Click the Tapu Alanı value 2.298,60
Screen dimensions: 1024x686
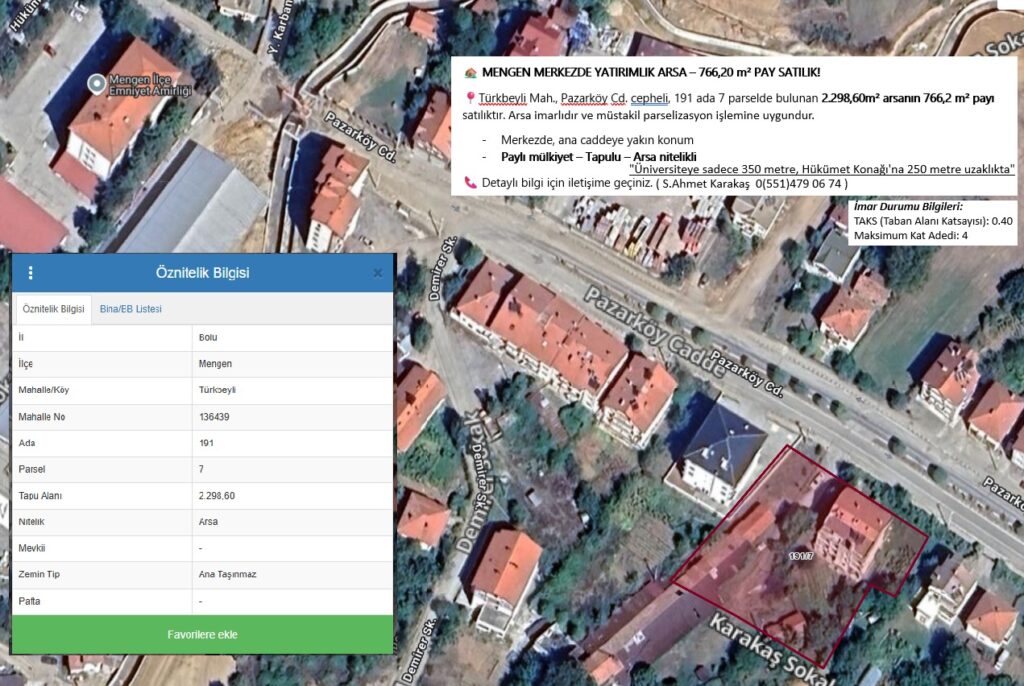coord(217,496)
